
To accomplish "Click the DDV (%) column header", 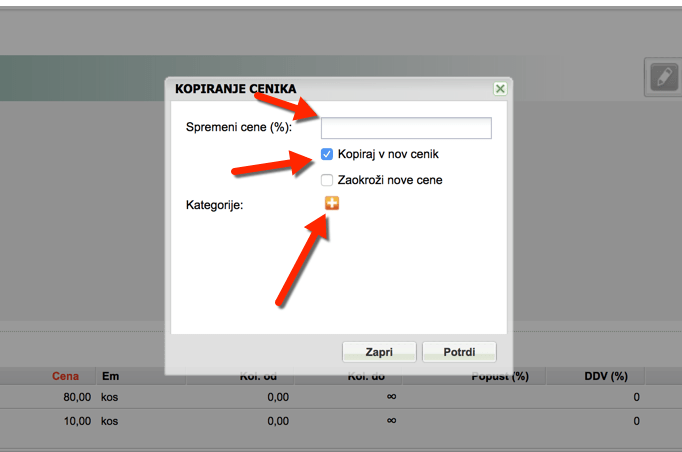I will click(x=605, y=377).
